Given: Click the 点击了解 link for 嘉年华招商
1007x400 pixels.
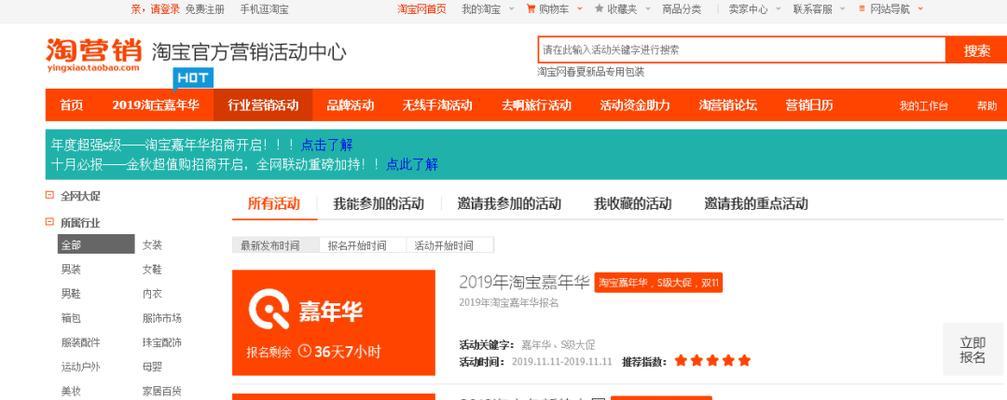Looking at the screenshot, I should pyautogui.click(x=326, y=145).
